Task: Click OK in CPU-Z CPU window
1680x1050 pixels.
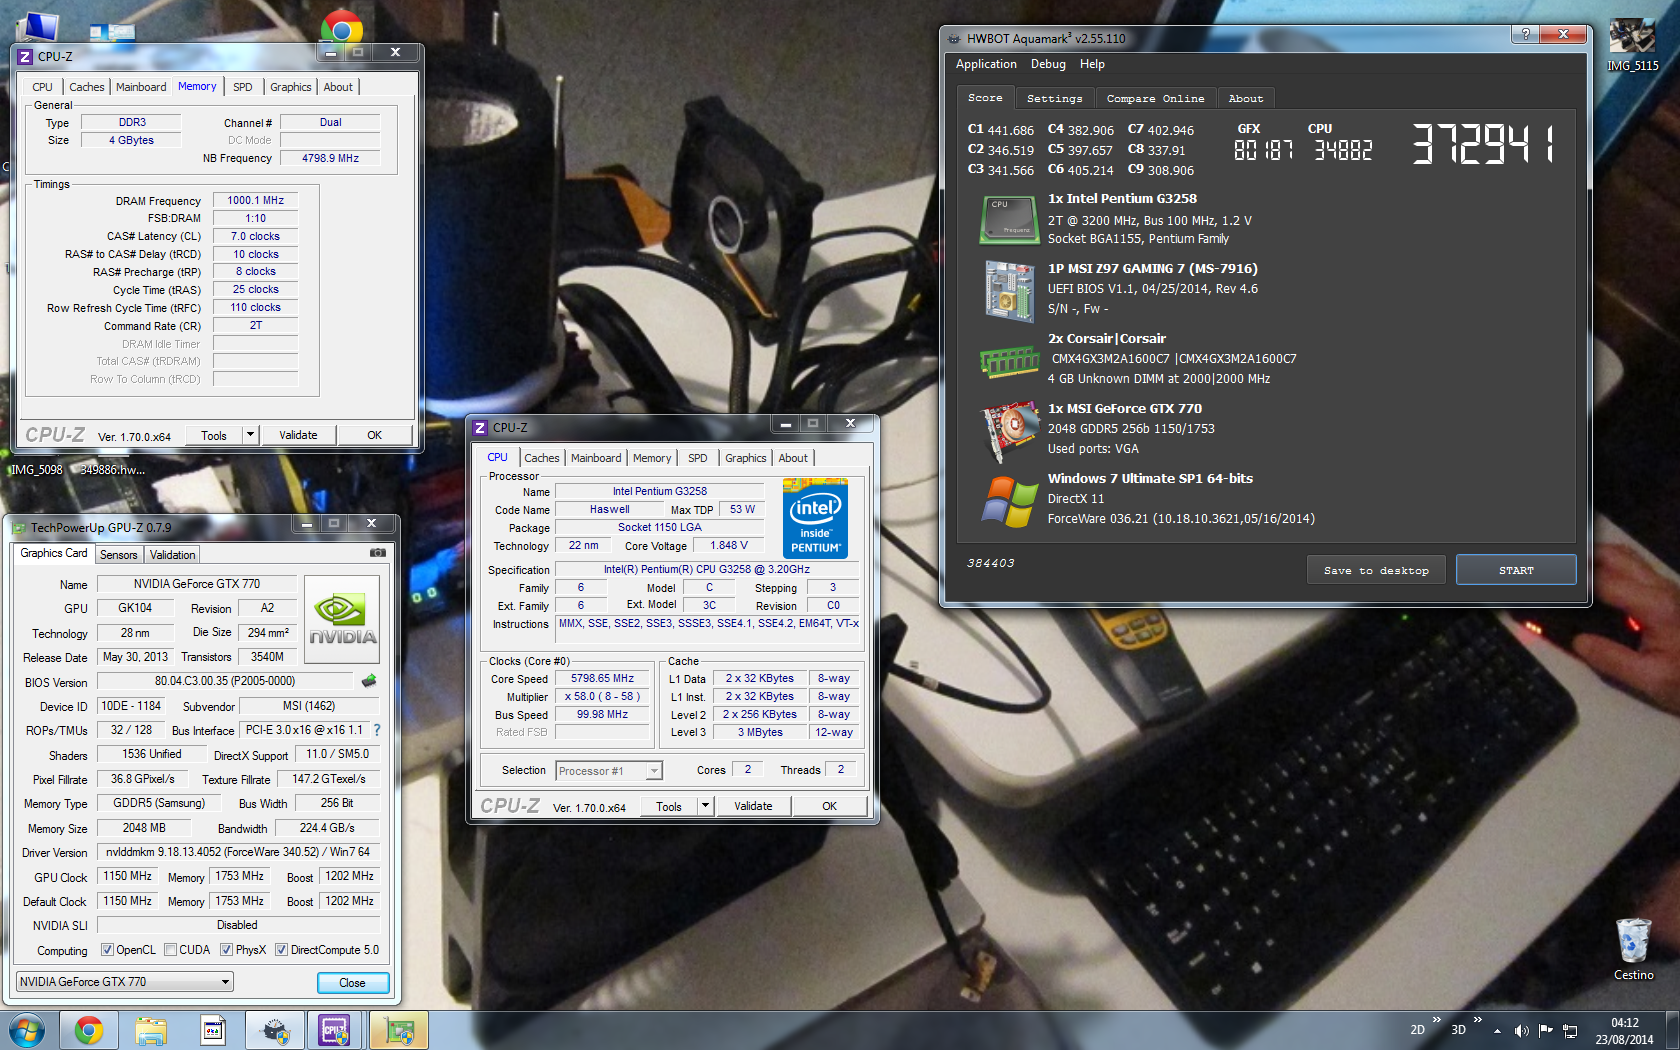Action: pos(830,806)
